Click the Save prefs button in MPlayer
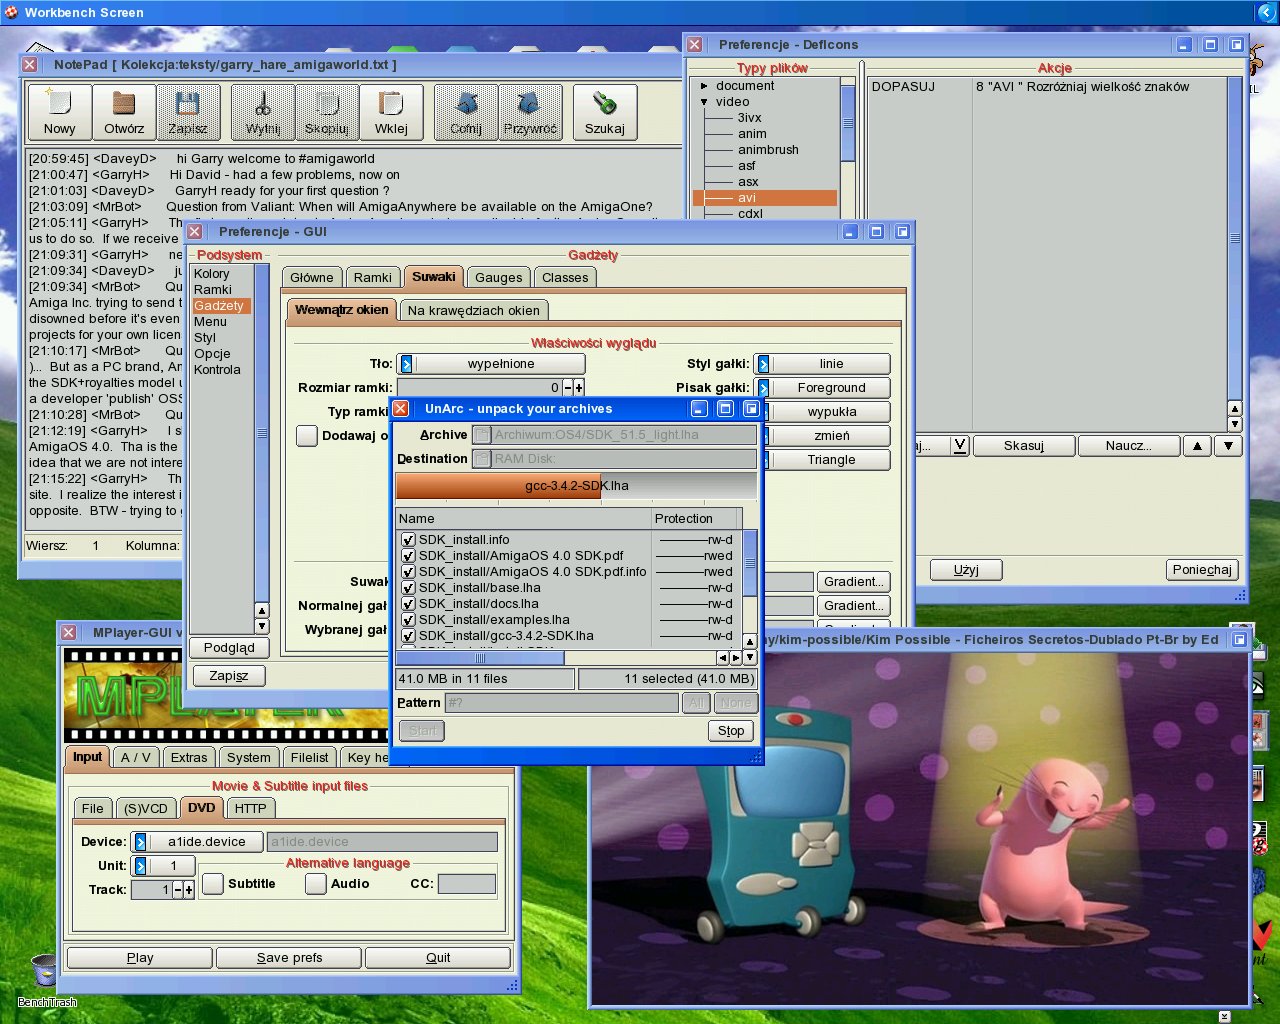Image resolution: width=1280 pixels, height=1024 pixels. click(289, 958)
